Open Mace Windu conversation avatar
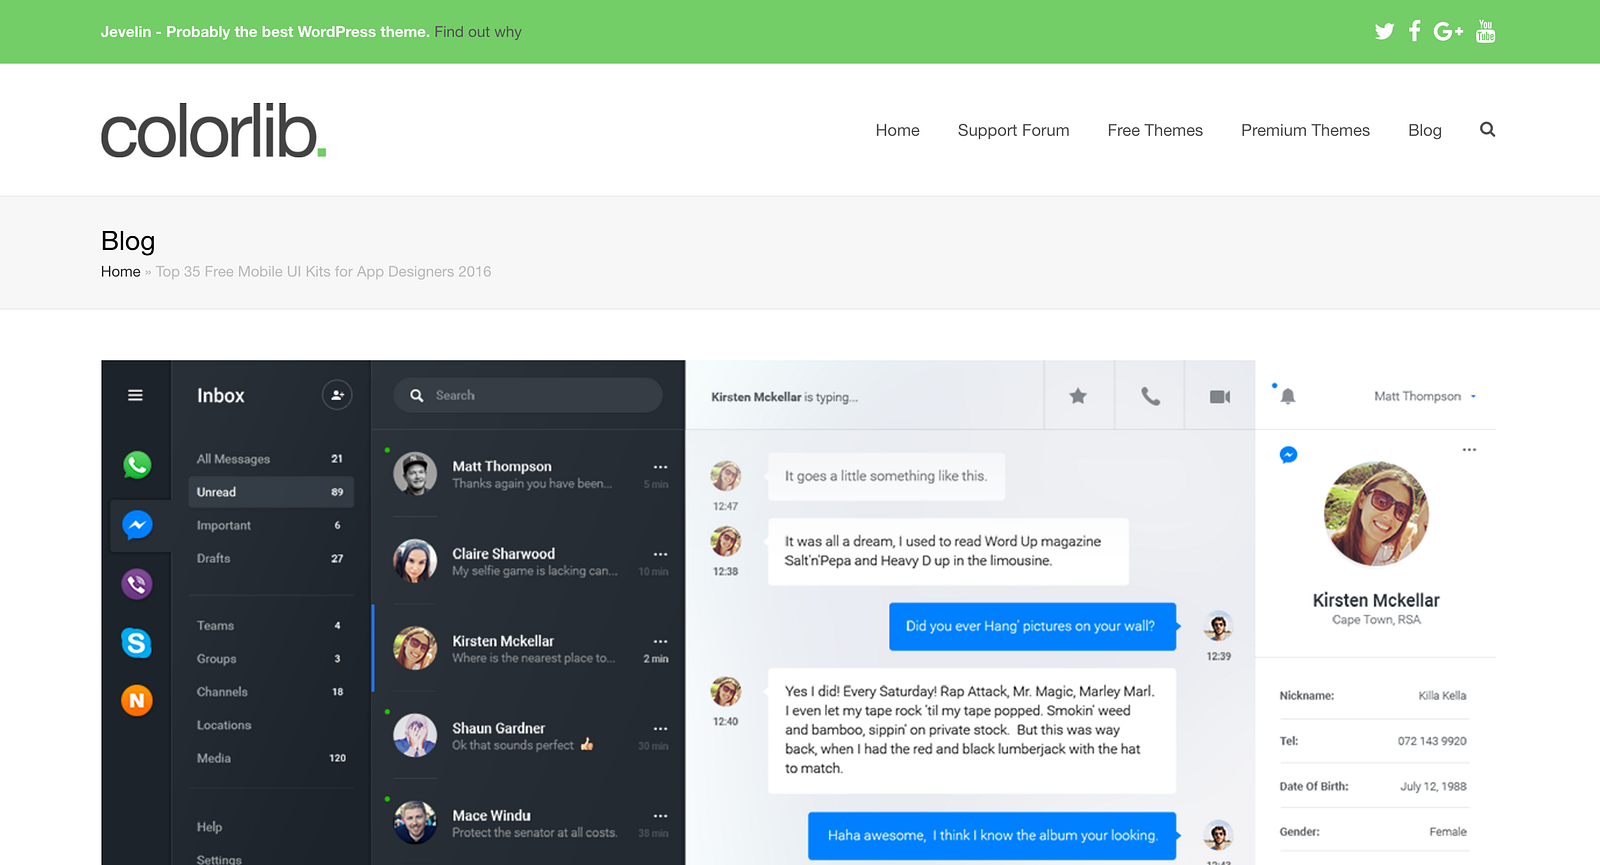1600x865 pixels. tap(415, 822)
